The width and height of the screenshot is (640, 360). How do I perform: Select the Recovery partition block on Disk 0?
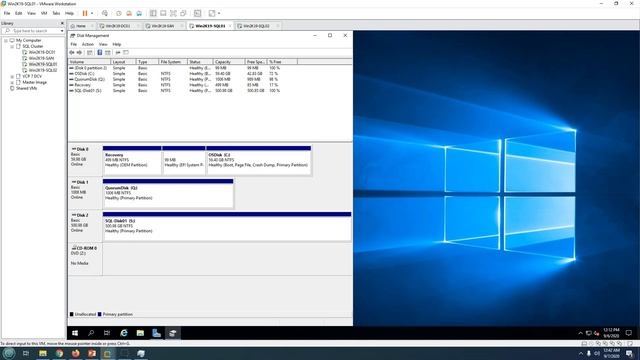click(x=132, y=160)
